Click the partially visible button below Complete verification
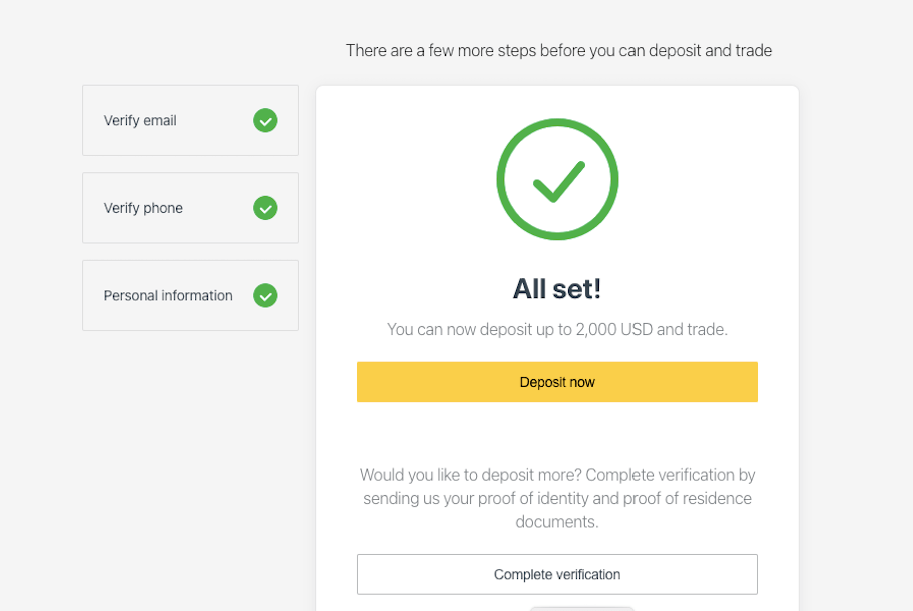 click(x=581, y=607)
